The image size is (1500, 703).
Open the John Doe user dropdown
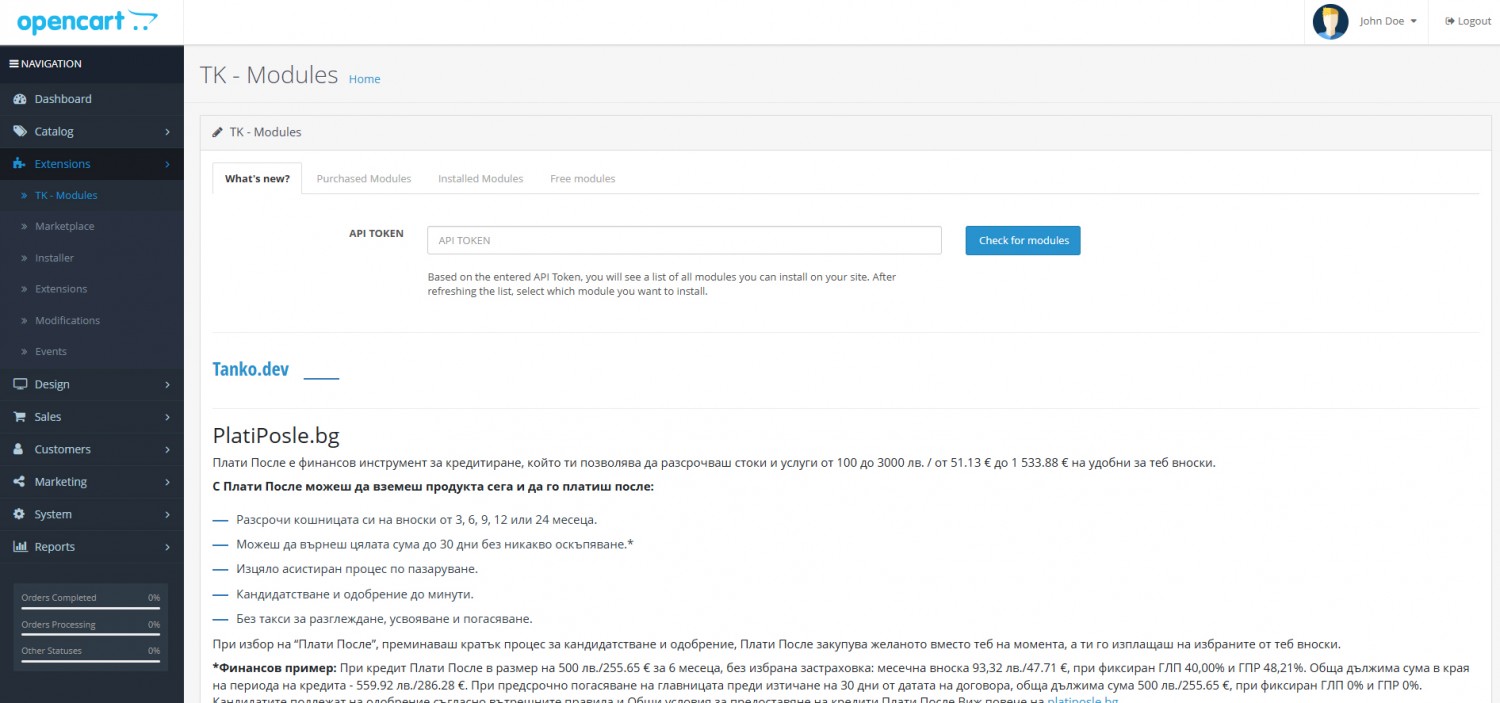pyautogui.click(x=1388, y=22)
